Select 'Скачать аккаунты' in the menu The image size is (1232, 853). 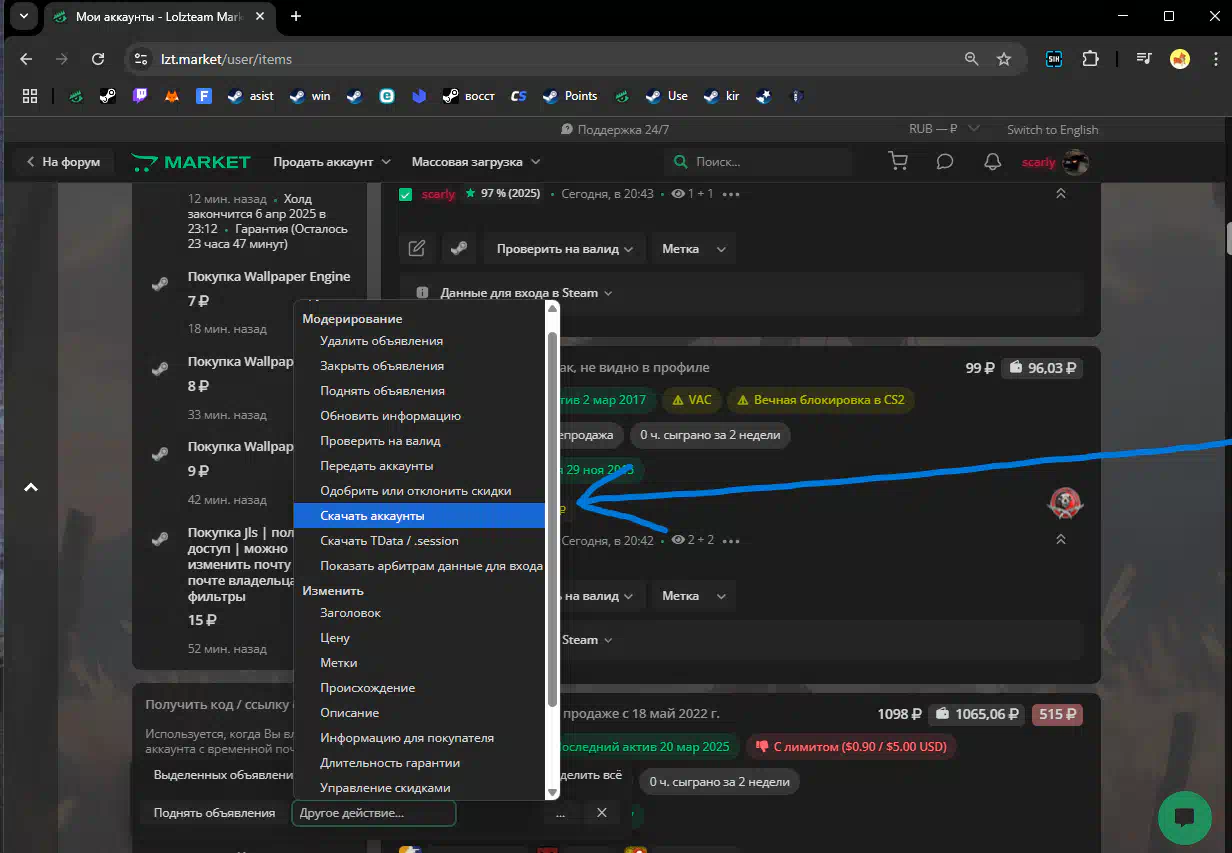(419, 516)
